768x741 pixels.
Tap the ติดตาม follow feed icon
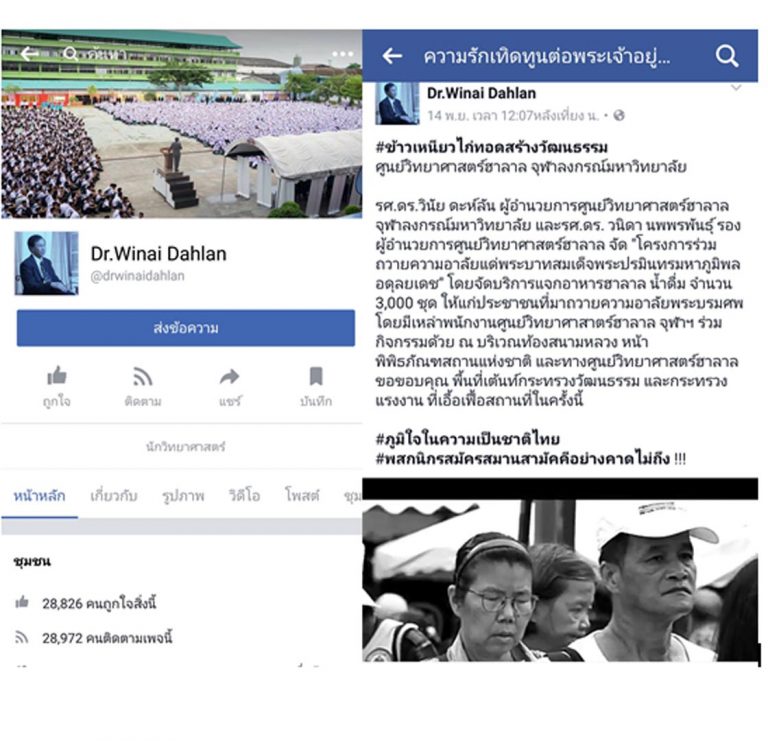(x=143, y=377)
